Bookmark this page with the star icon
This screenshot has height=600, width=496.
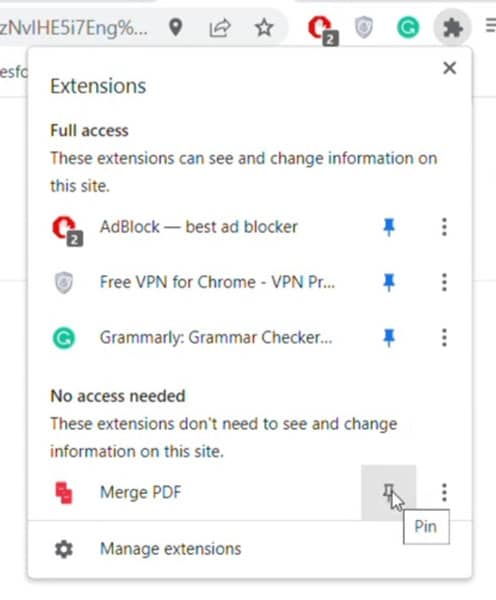point(264,28)
